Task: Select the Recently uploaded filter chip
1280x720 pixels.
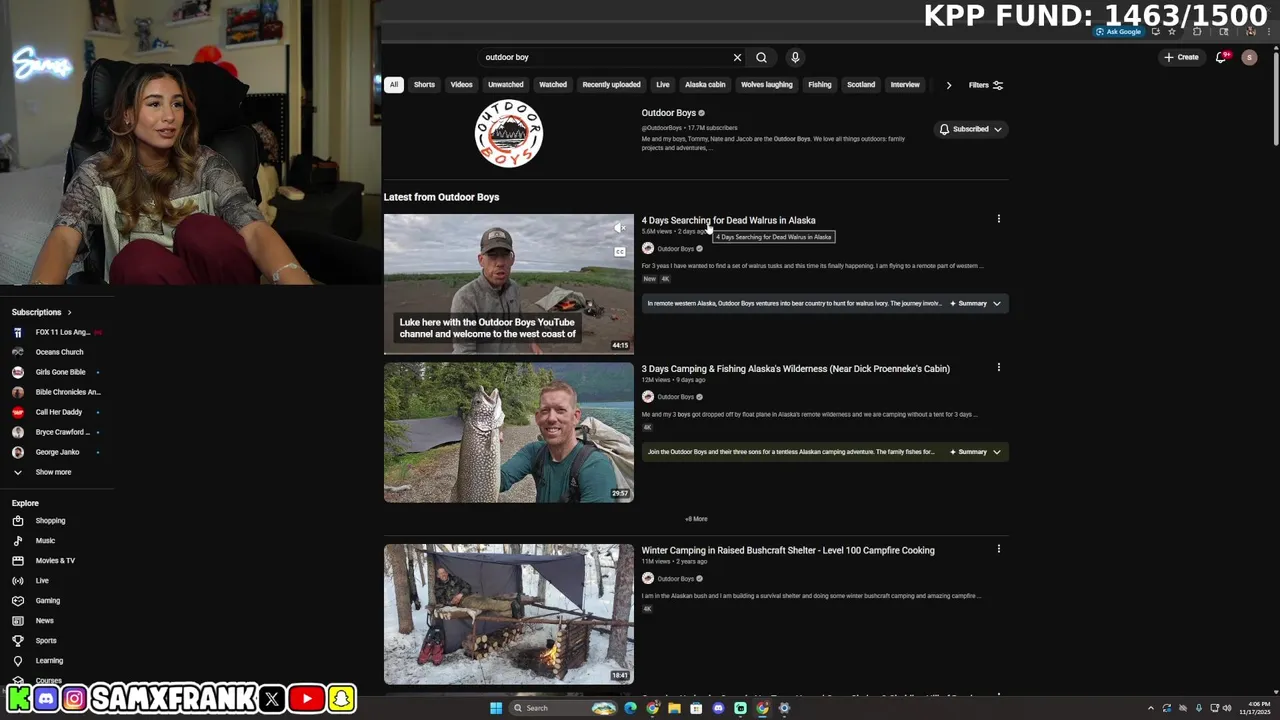Action: 611,85
